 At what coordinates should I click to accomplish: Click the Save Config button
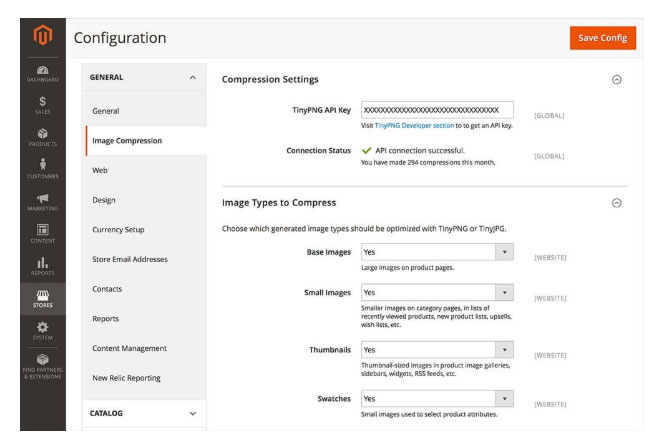tap(603, 38)
